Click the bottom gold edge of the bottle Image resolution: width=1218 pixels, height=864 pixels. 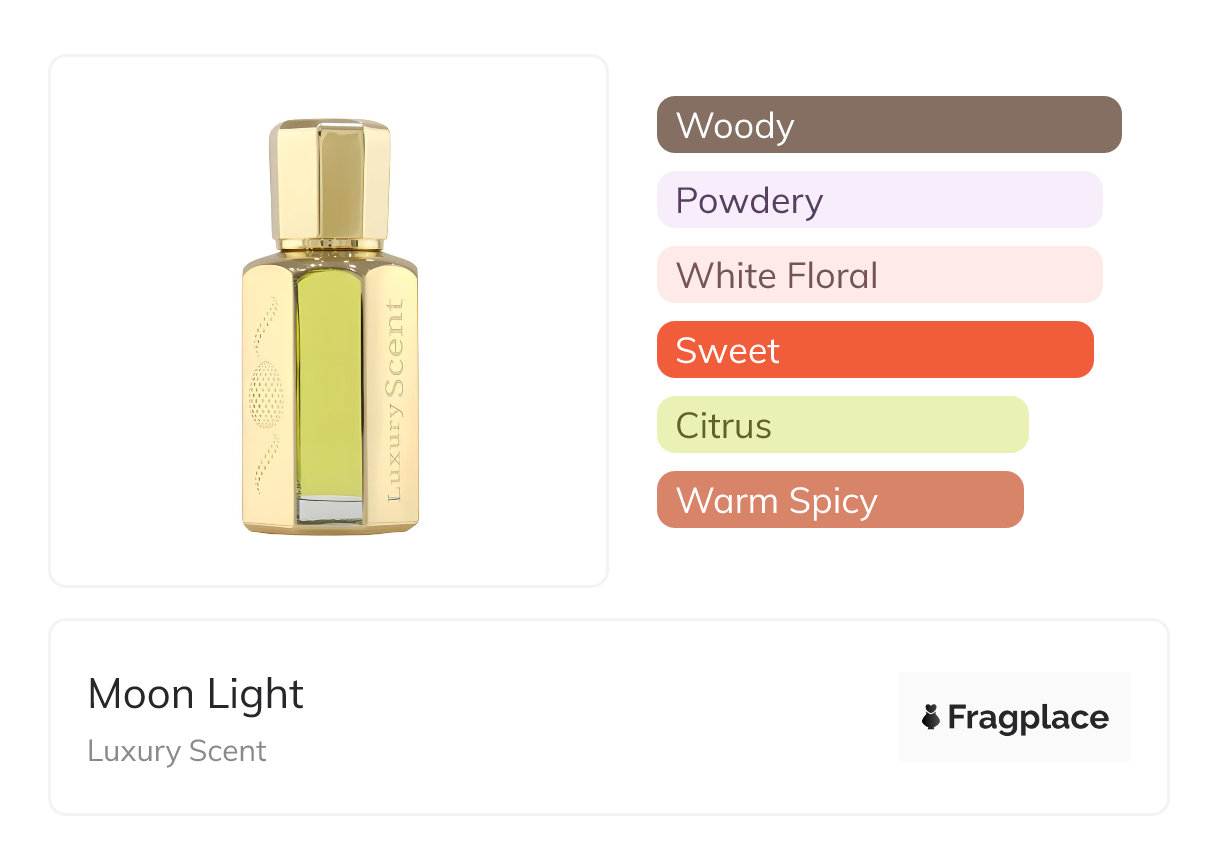[x=329, y=529]
